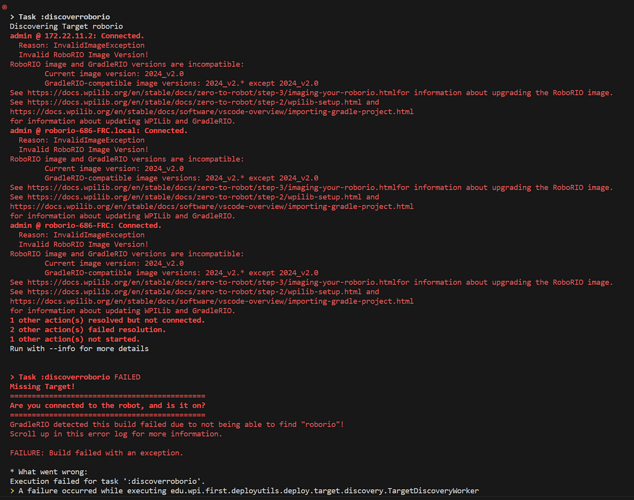Click the 'Missing Target!' message
The height and width of the screenshot is (500, 634).
(42, 386)
